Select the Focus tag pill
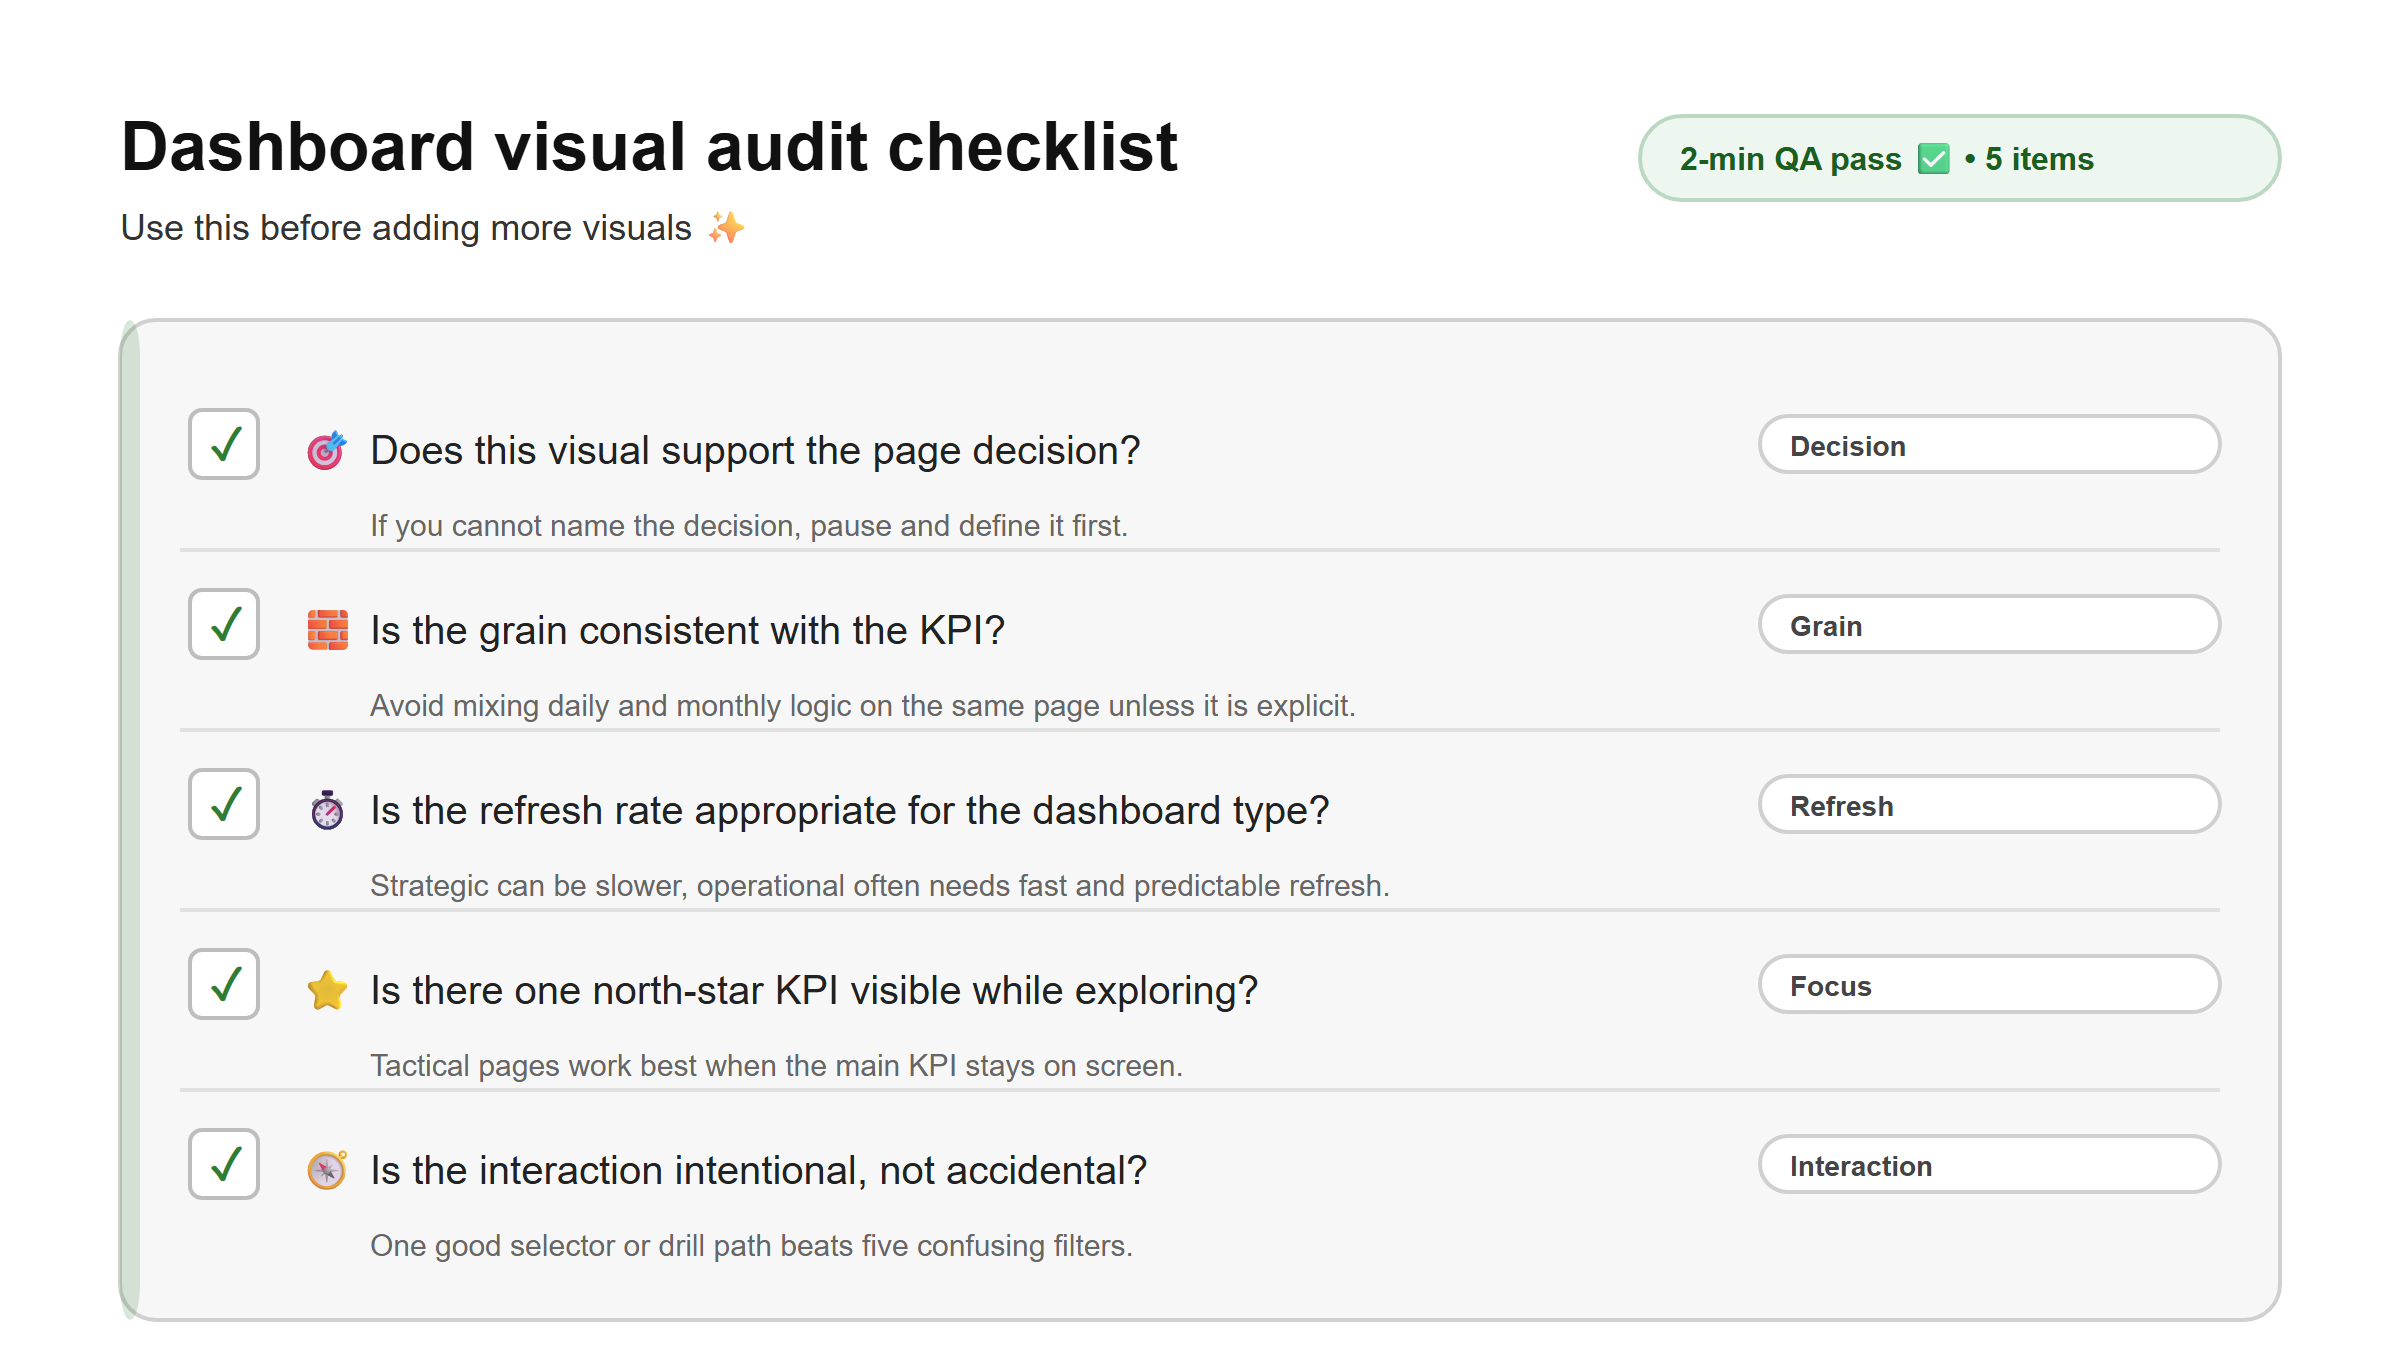The width and height of the screenshot is (2400, 1350). (x=1988, y=985)
